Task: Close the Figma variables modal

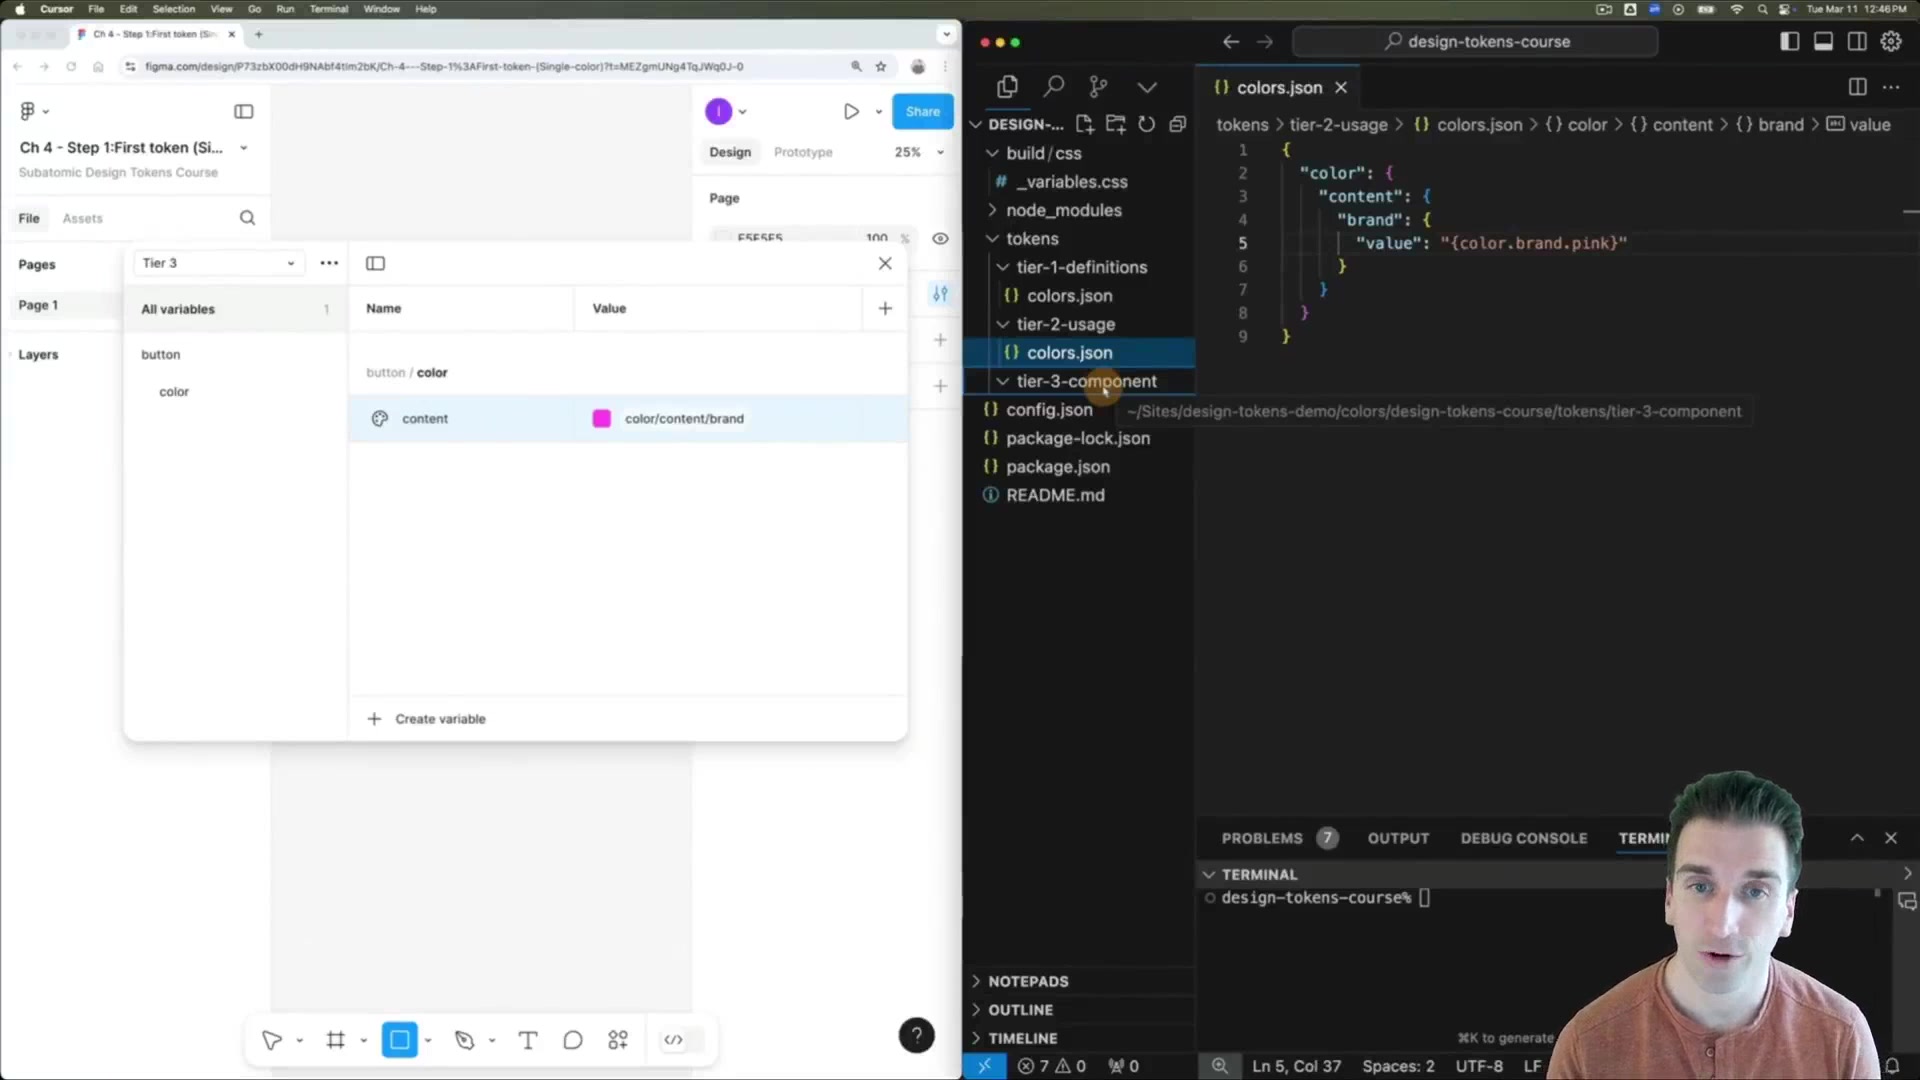Action: (885, 263)
